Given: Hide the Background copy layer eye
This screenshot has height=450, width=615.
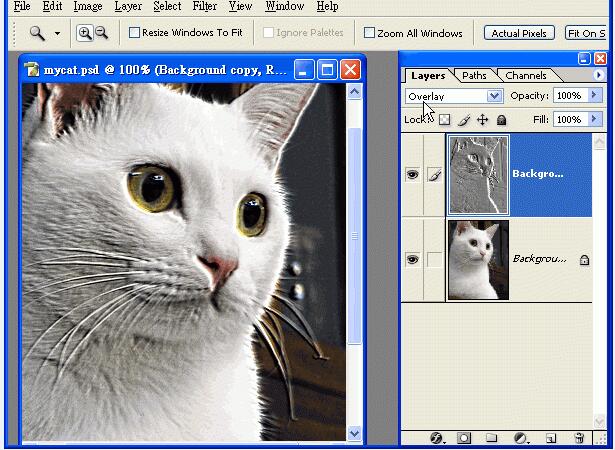Looking at the screenshot, I should coord(412,175).
